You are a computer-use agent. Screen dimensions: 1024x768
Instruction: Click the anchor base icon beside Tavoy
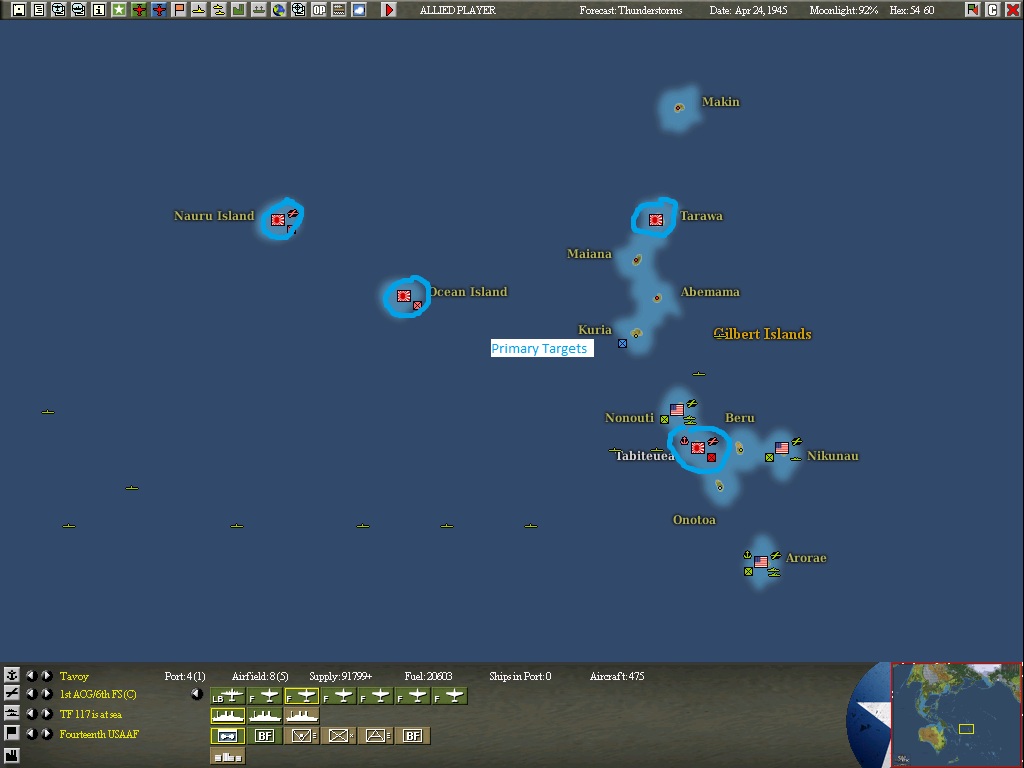[x=12, y=675]
